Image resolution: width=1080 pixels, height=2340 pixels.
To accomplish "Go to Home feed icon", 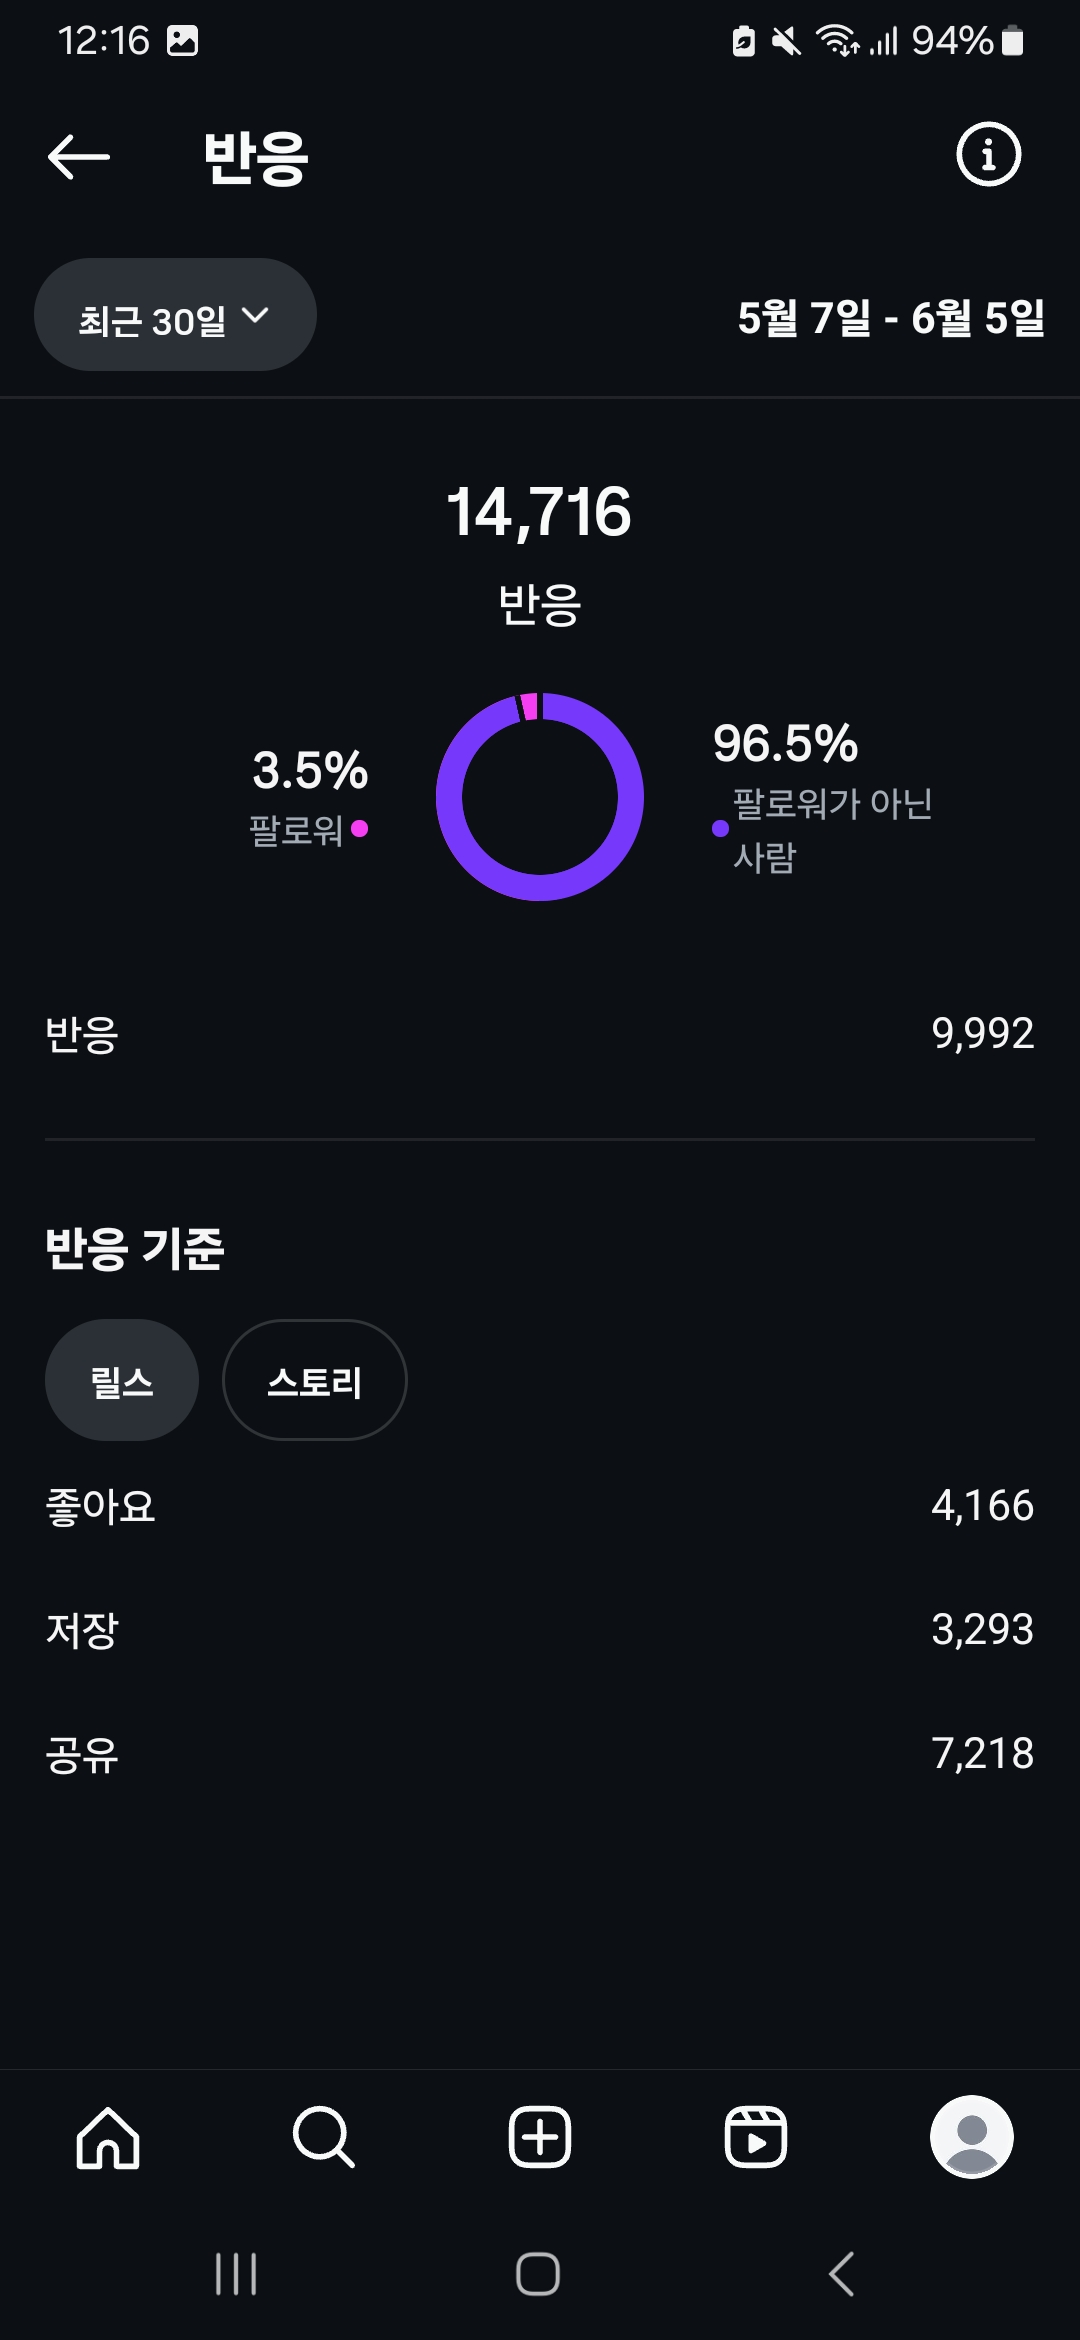I will [x=108, y=2137].
